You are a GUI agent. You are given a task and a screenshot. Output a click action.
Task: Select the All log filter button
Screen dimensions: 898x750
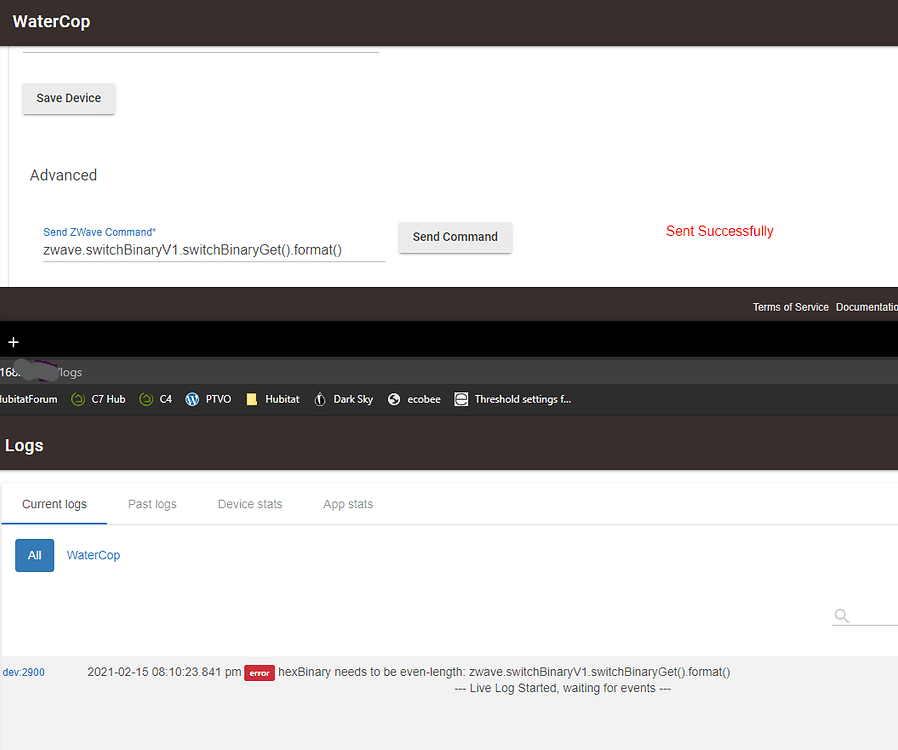point(35,555)
